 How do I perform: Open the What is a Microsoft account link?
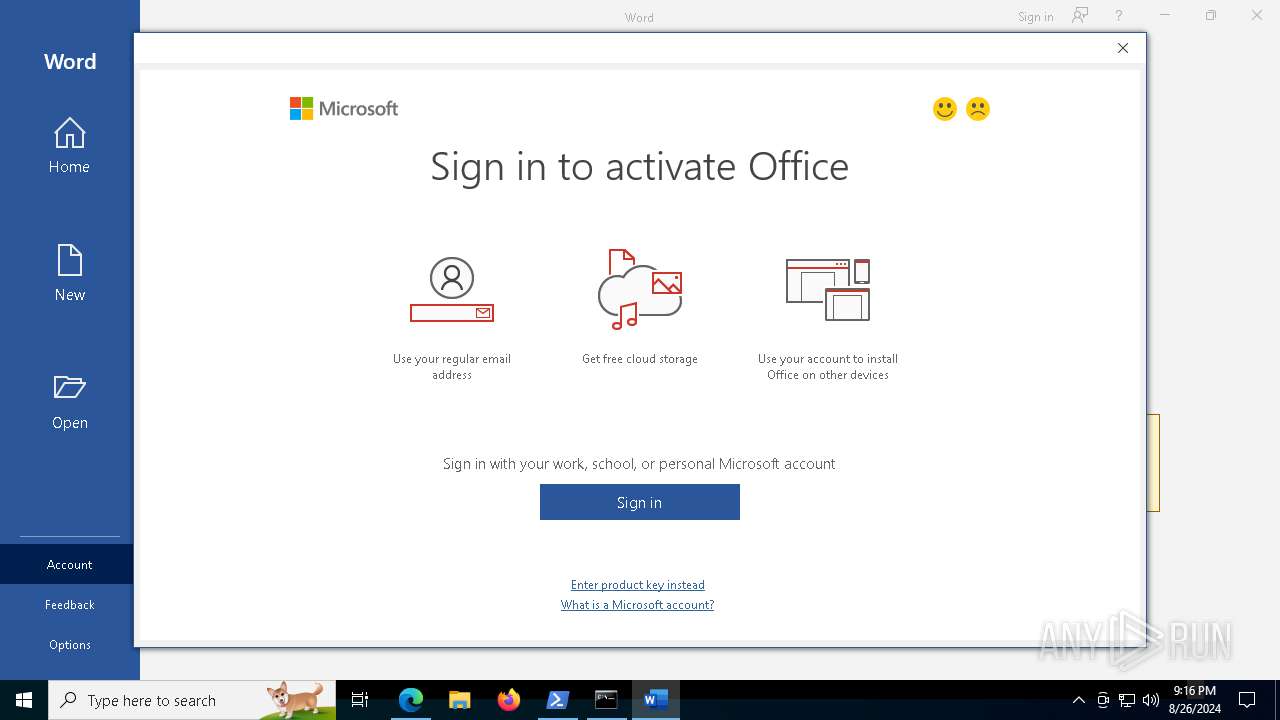point(638,605)
